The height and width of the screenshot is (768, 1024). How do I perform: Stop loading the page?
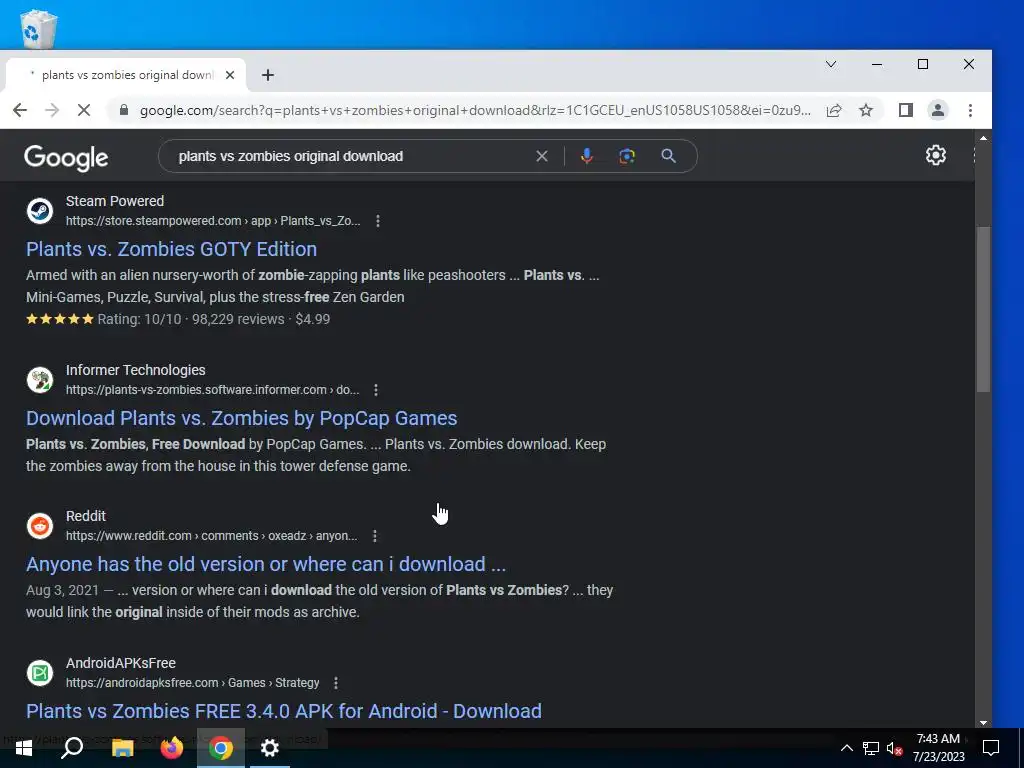(84, 110)
